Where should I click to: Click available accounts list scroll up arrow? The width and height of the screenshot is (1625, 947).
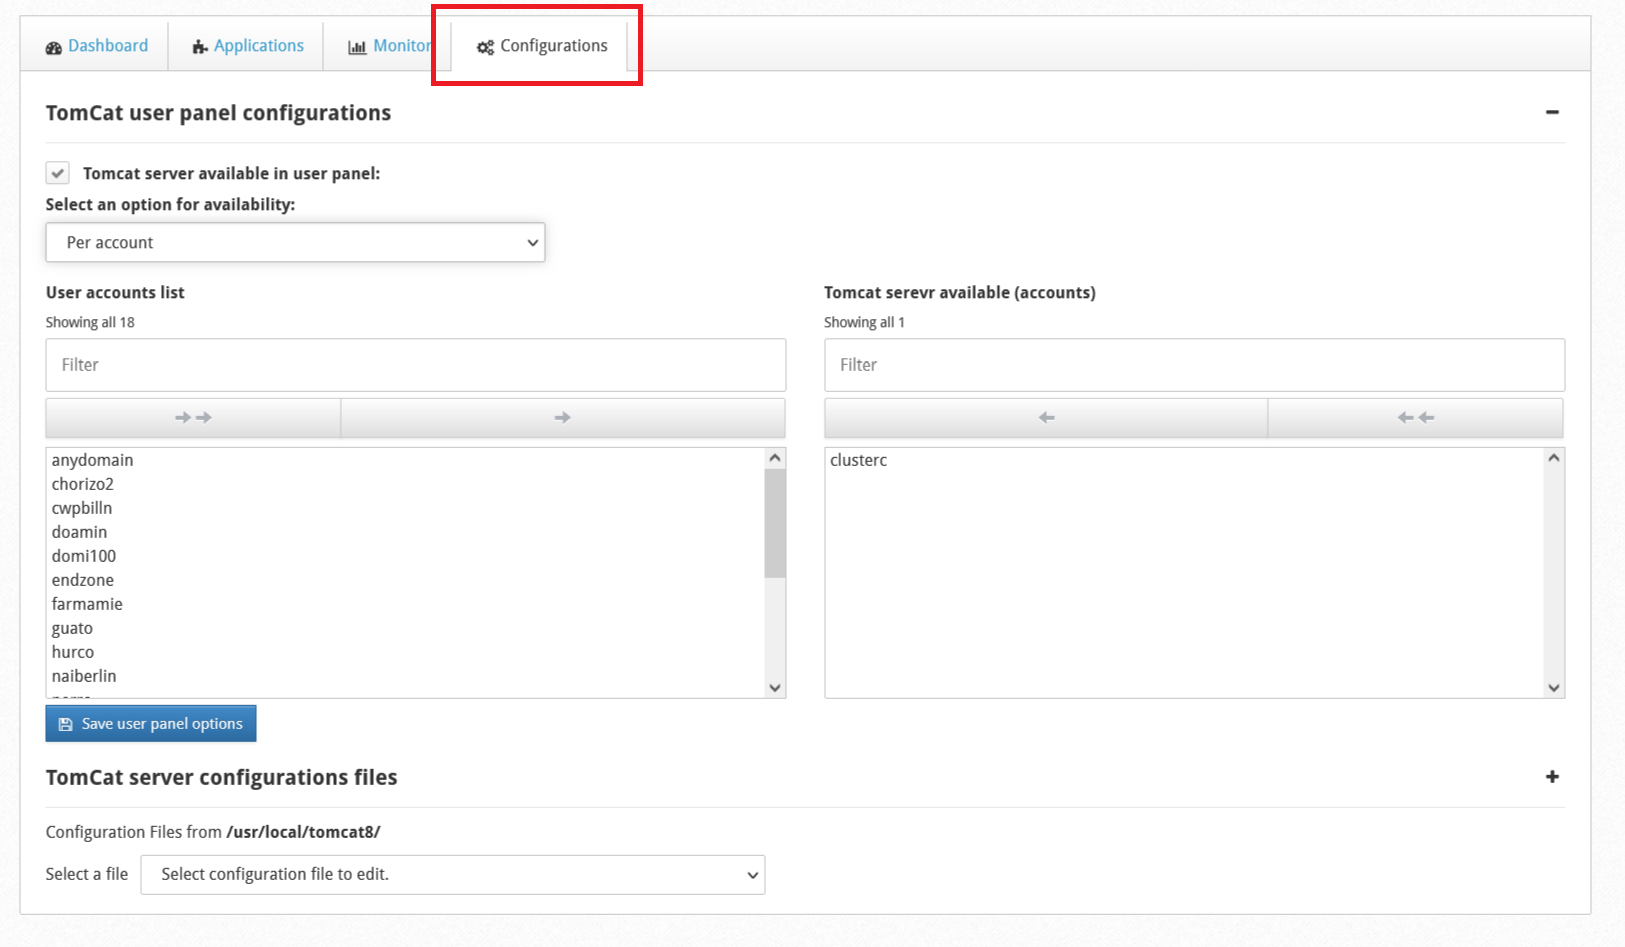click(1554, 458)
